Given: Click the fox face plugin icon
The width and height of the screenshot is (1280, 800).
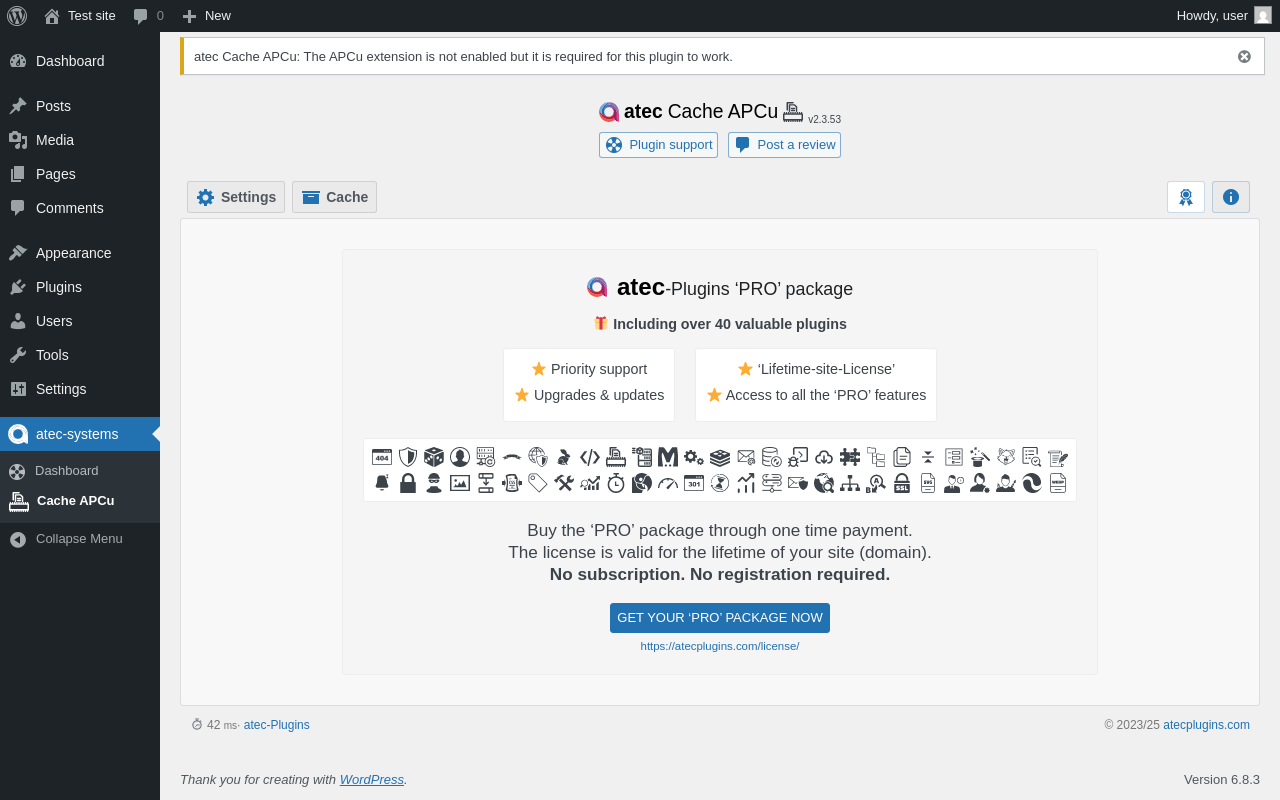Looking at the screenshot, I should coord(1006,457).
